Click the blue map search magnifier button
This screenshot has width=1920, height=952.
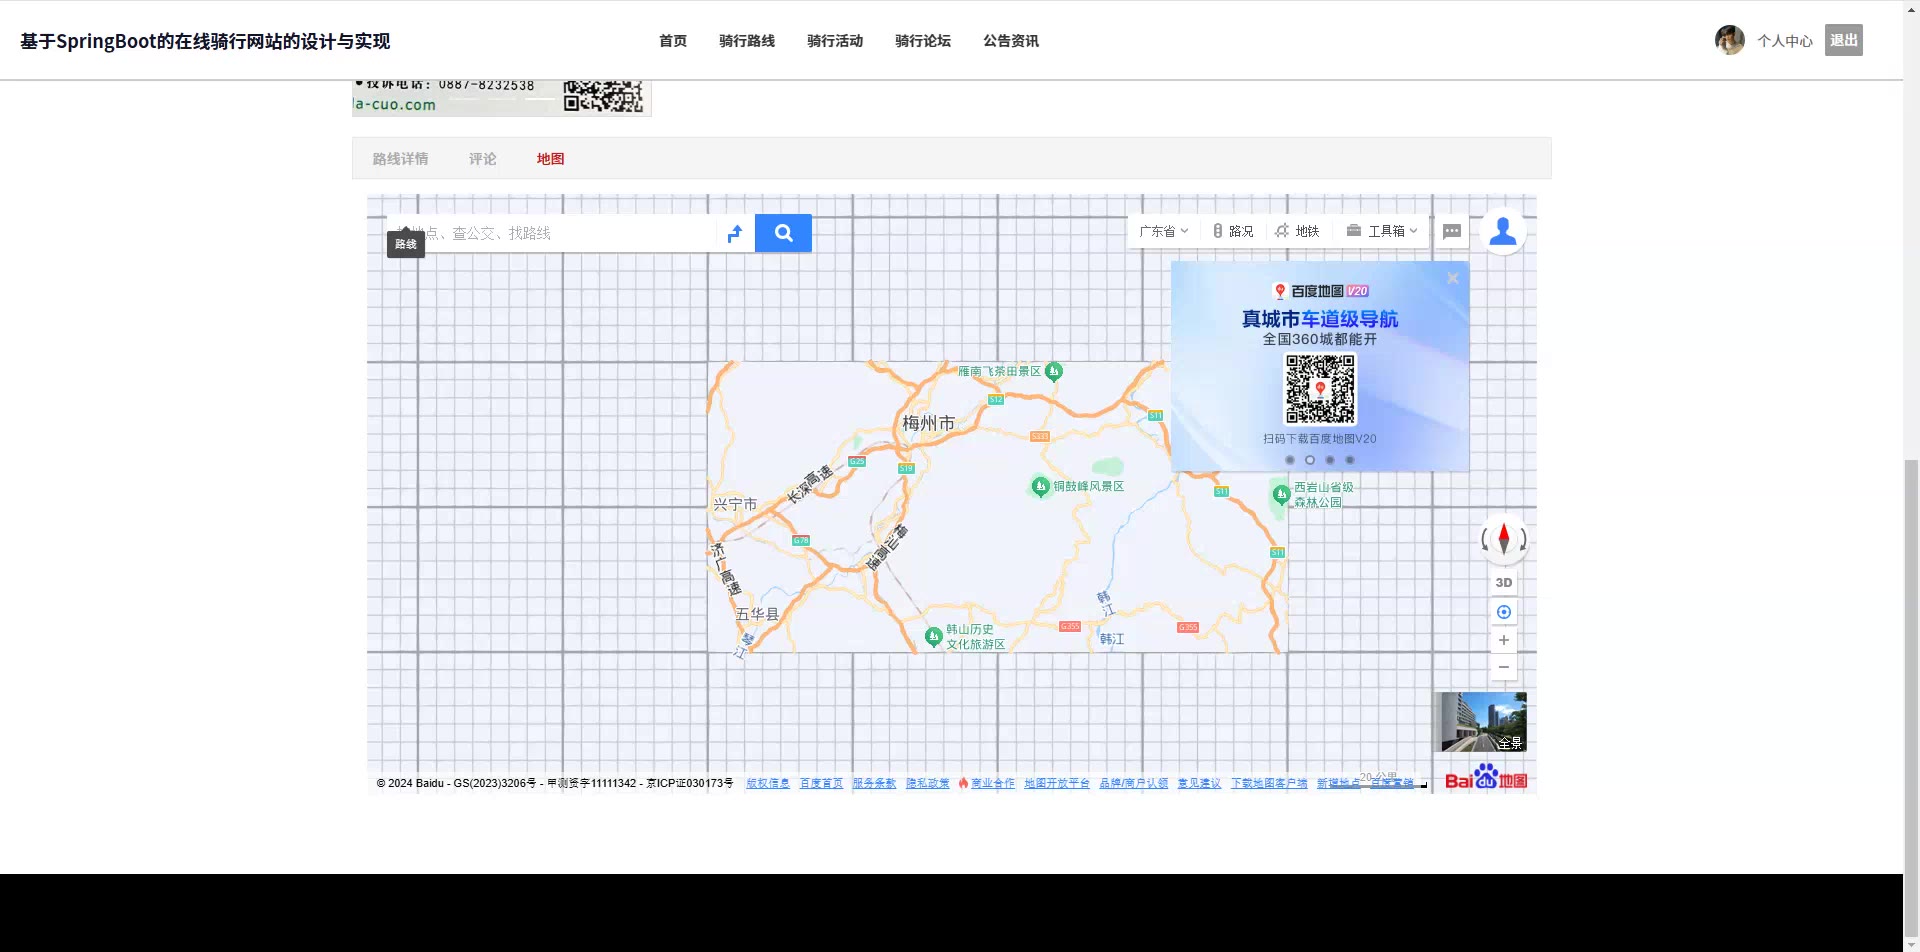783,233
